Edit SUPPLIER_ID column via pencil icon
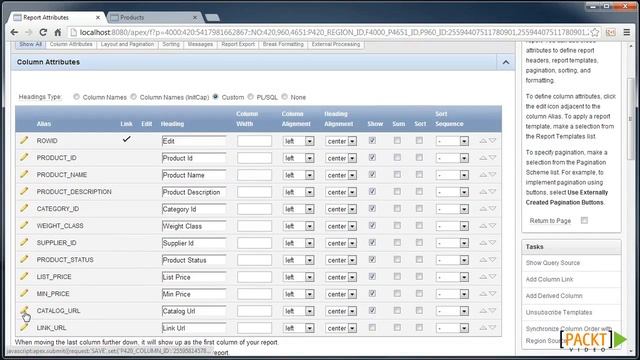 point(24,242)
